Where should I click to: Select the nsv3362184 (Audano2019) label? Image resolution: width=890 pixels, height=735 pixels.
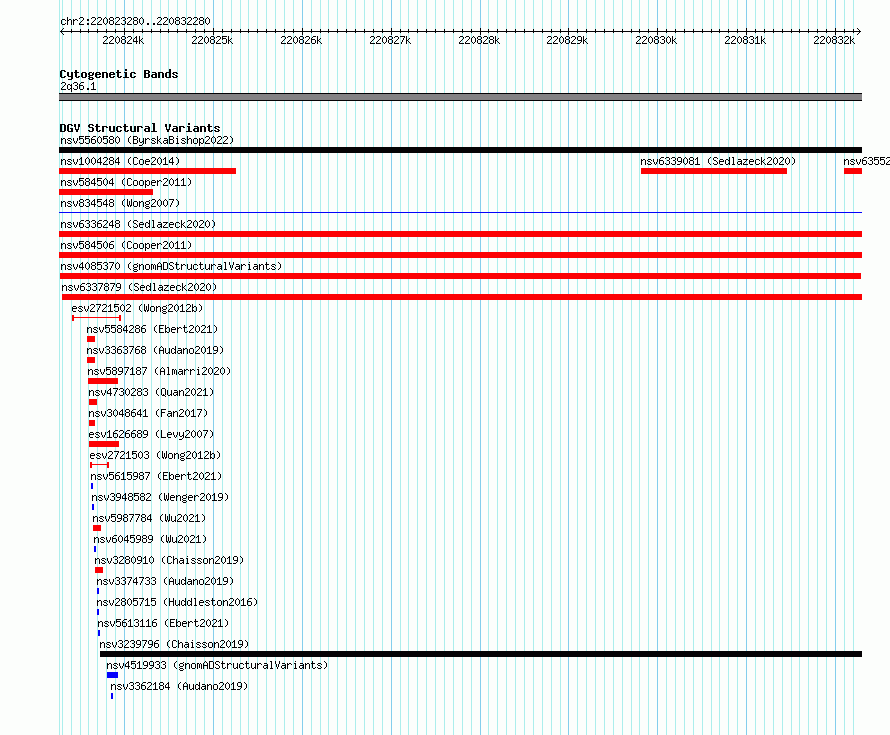(x=179, y=686)
